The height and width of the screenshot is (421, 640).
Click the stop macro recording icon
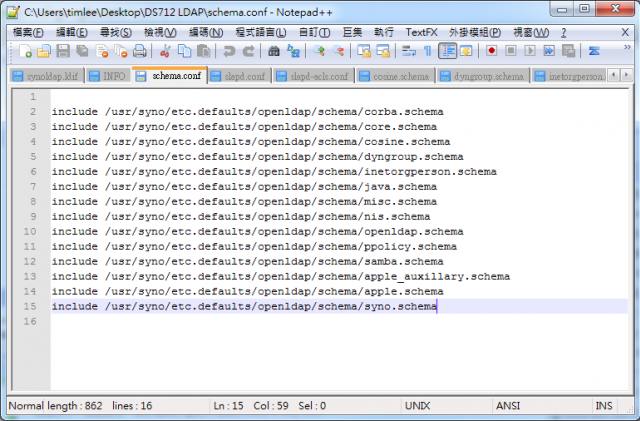(511, 51)
